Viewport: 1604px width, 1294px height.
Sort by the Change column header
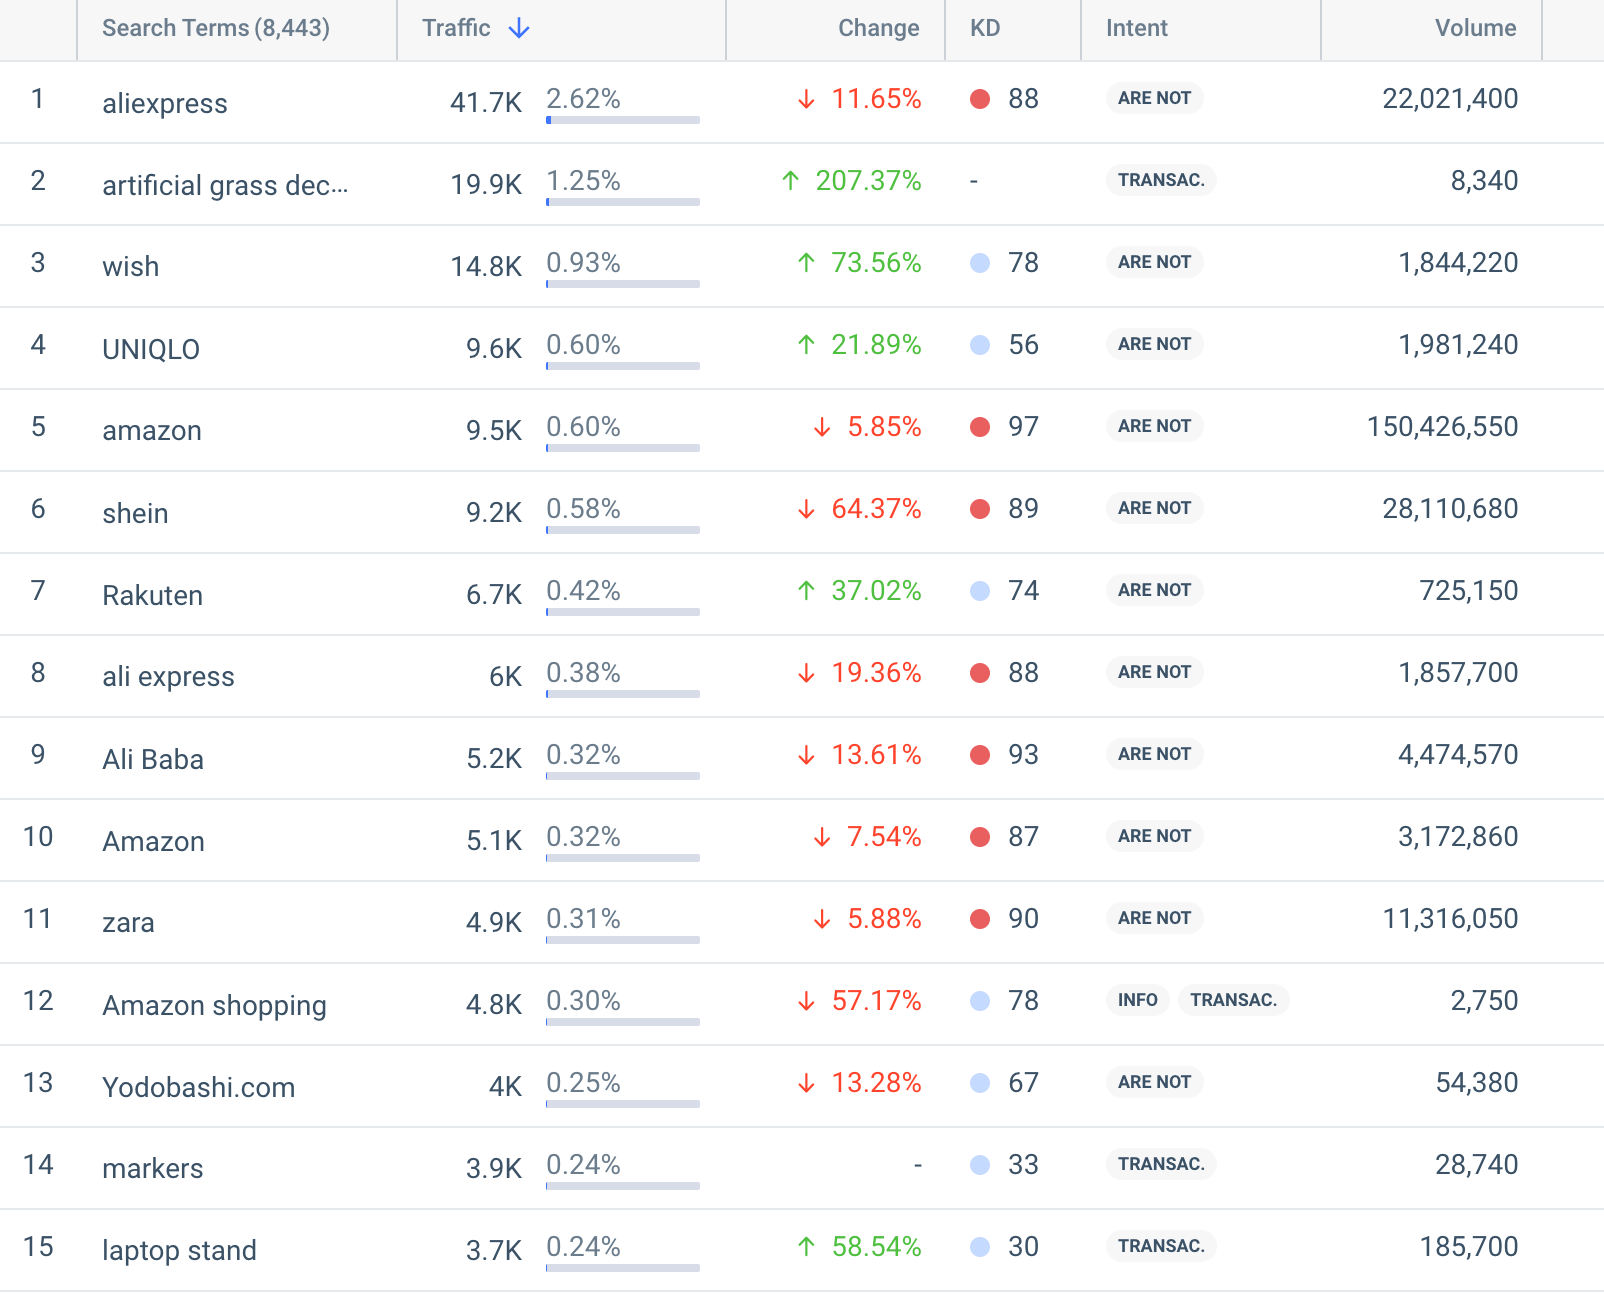pyautogui.click(x=877, y=28)
